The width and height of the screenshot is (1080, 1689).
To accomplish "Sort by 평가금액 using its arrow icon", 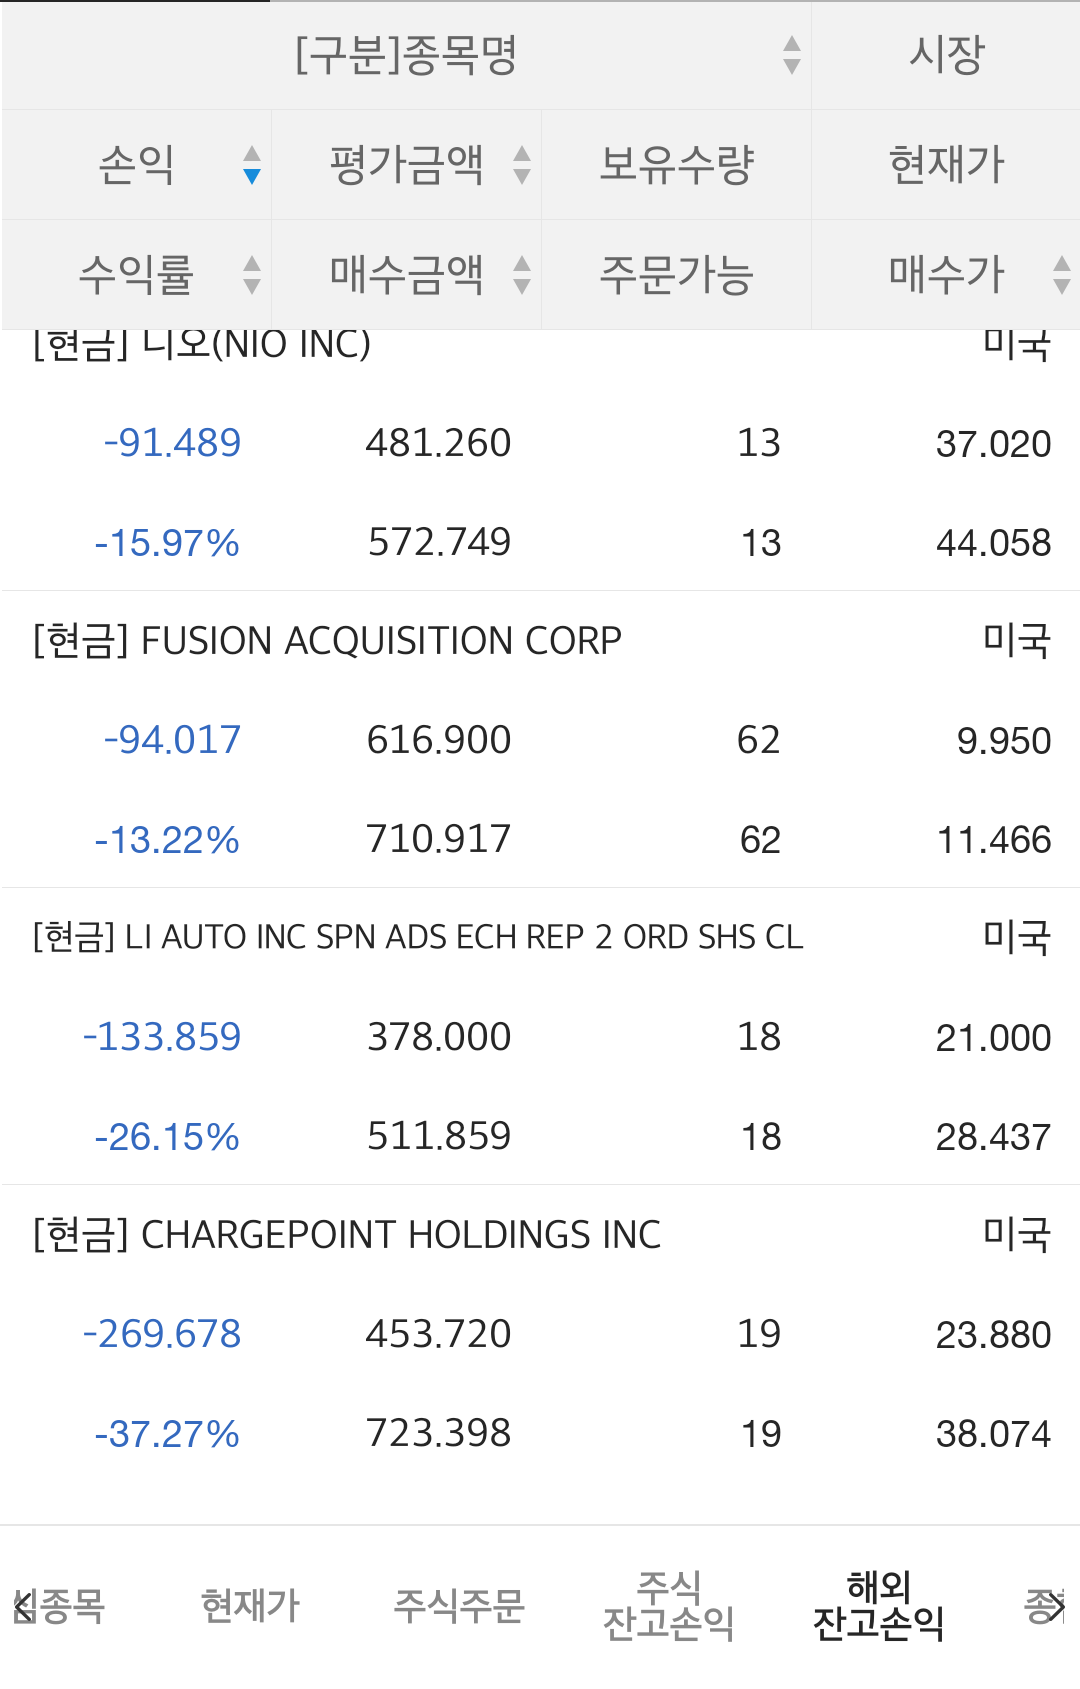I will tap(521, 165).
